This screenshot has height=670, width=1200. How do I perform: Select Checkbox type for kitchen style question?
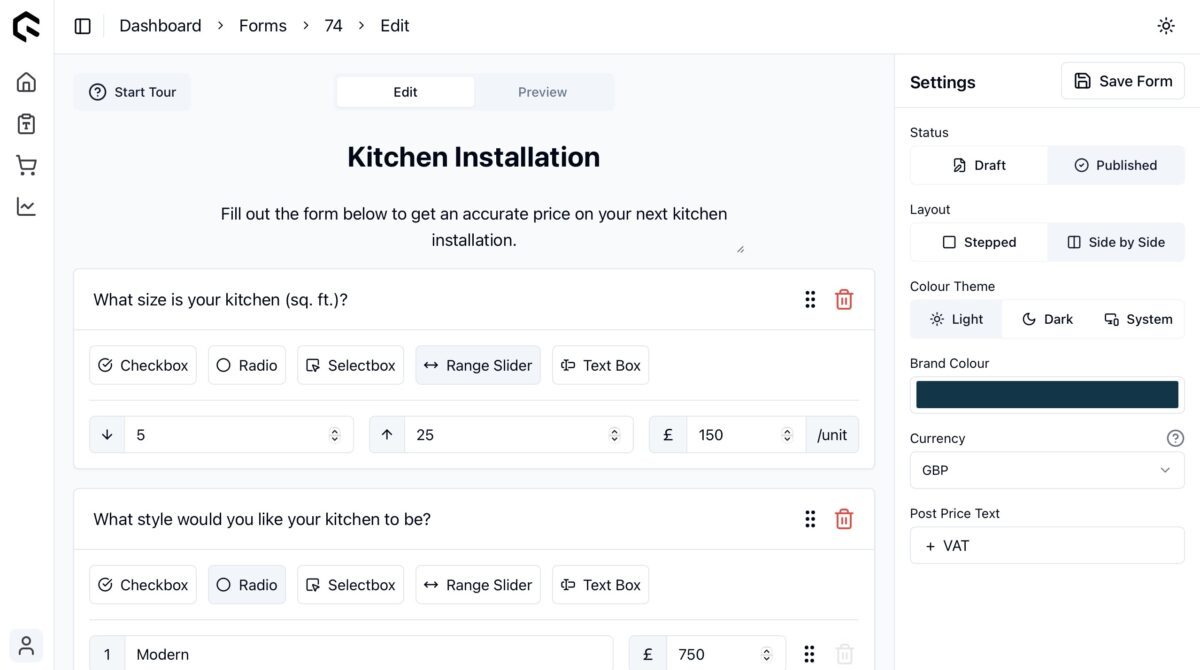click(x=143, y=585)
